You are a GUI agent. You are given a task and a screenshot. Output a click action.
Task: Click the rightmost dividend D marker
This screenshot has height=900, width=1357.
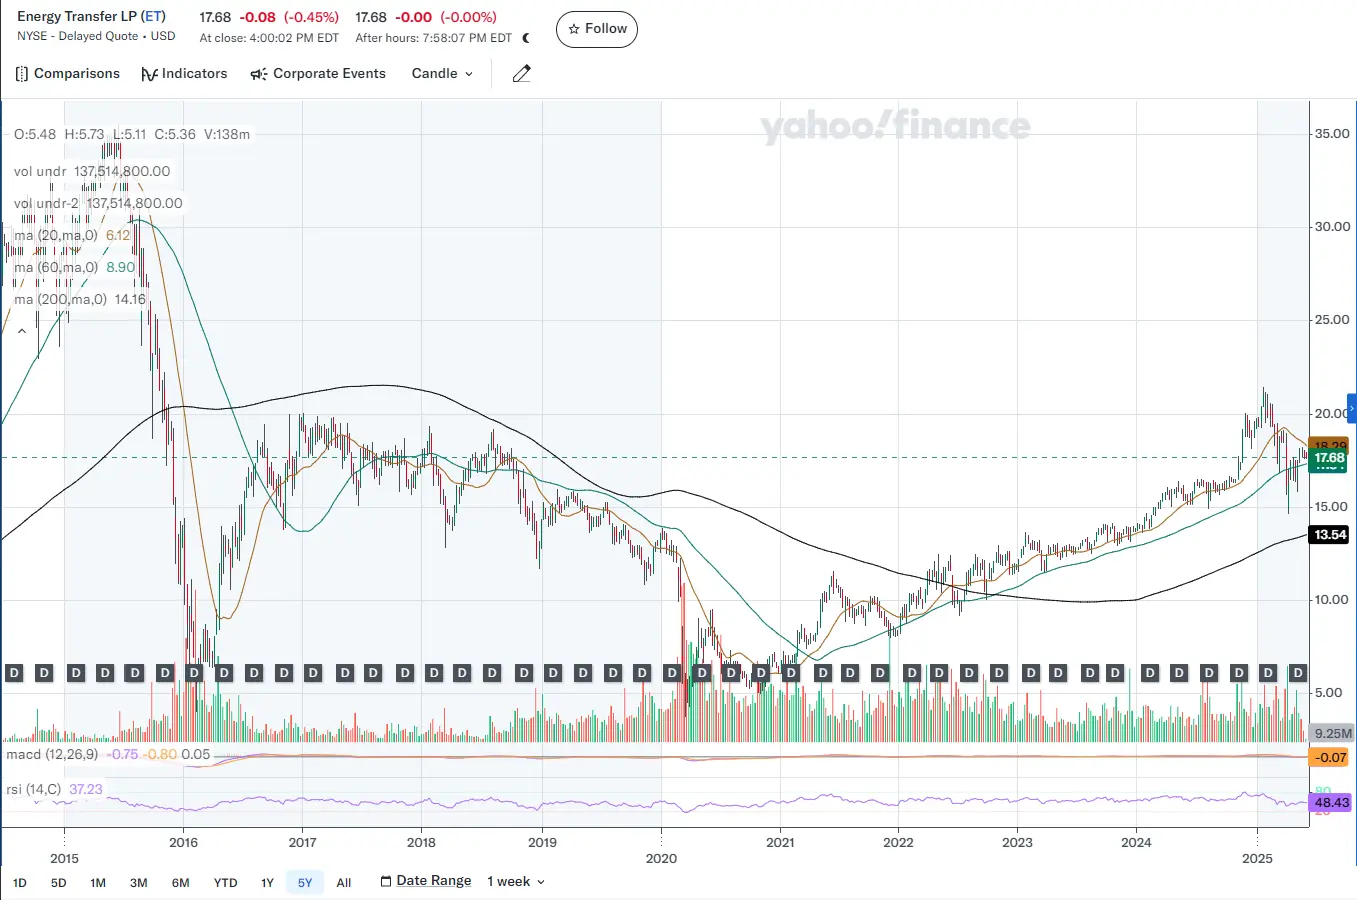(x=1298, y=673)
